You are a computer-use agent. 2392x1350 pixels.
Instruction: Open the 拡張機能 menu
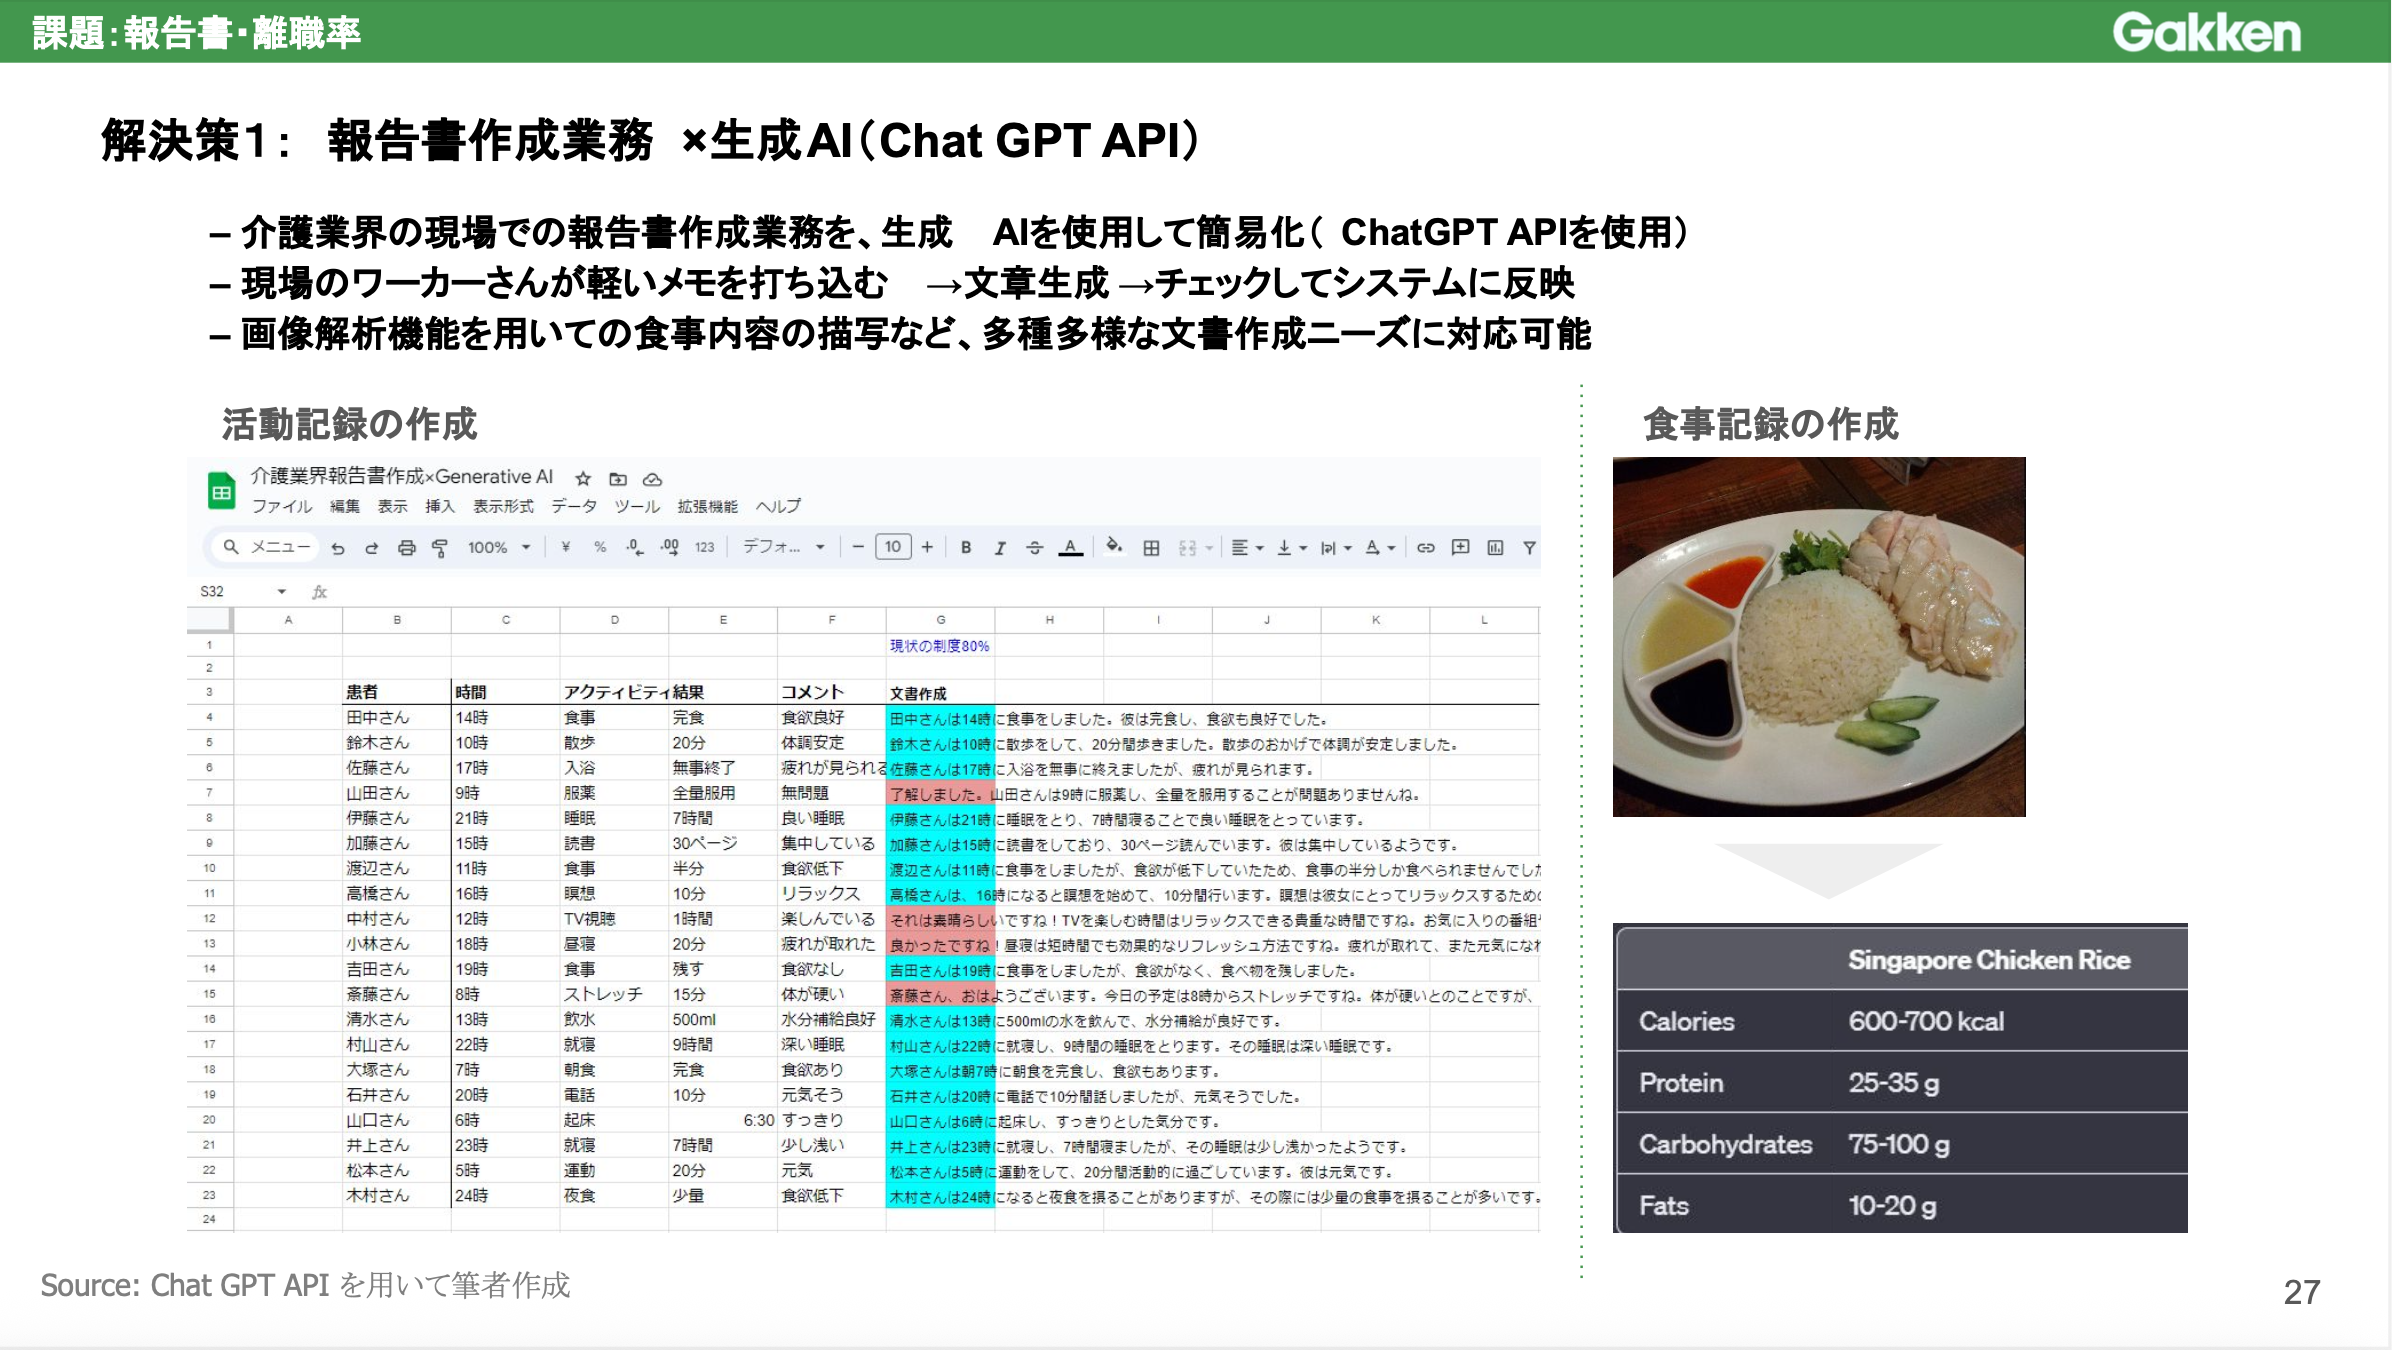(707, 507)
